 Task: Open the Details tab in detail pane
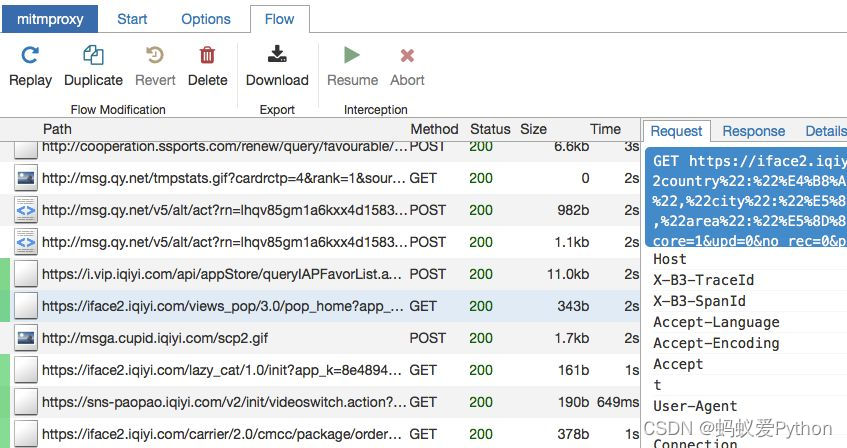[x=825, y=131]
